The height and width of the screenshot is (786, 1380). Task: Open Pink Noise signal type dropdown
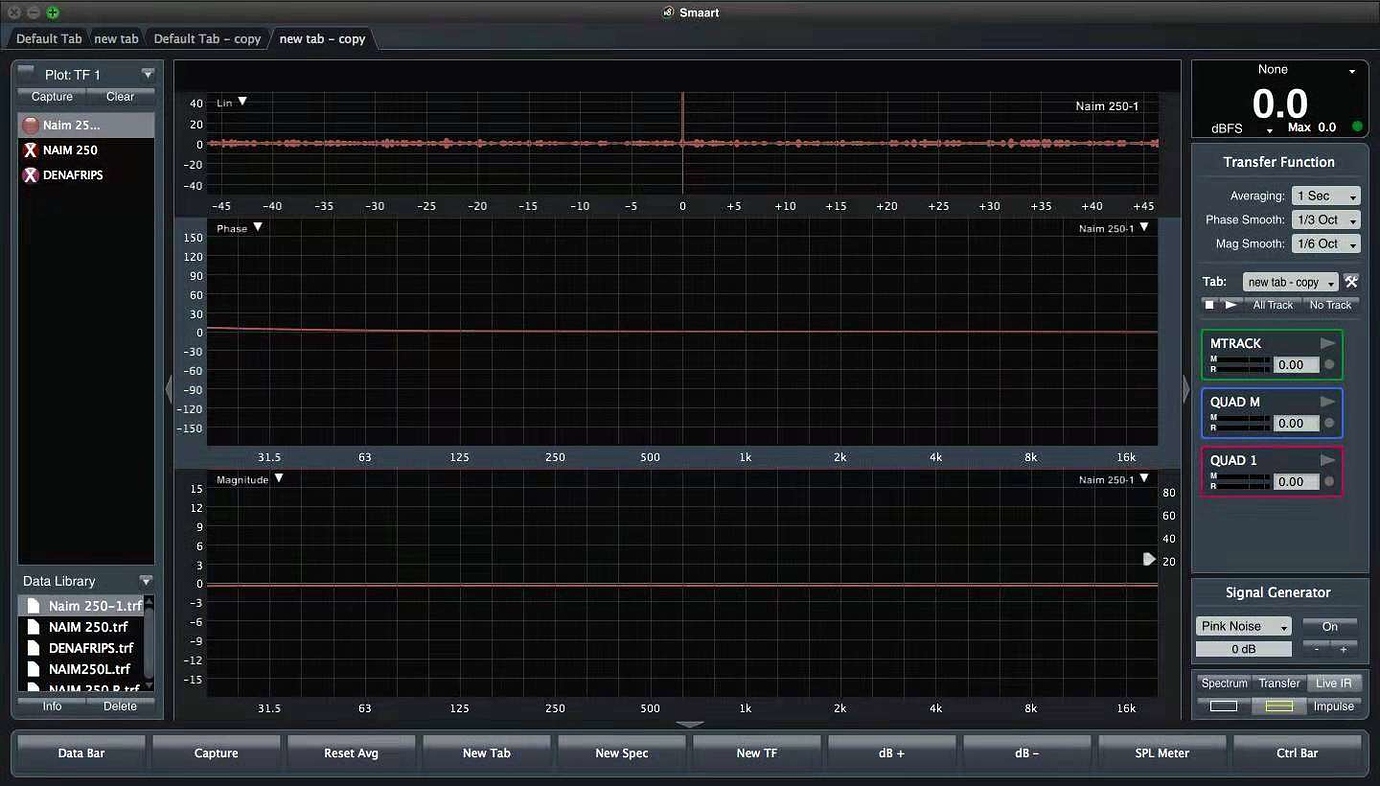pos(1243,626)
